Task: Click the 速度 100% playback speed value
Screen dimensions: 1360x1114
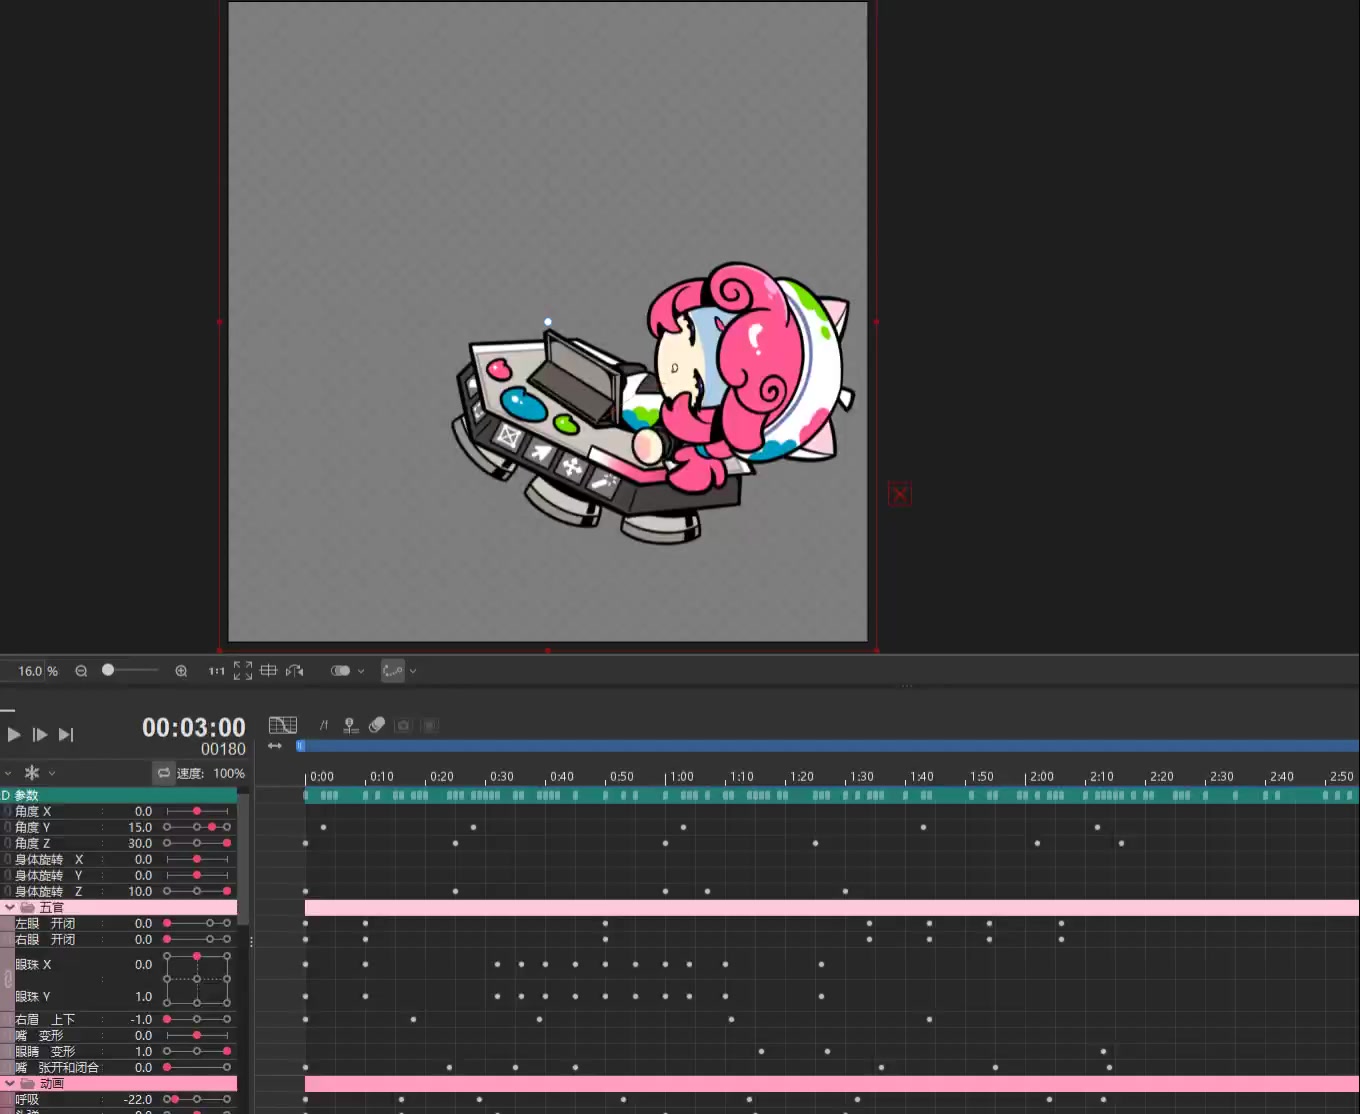Action: tap(228, 773)
